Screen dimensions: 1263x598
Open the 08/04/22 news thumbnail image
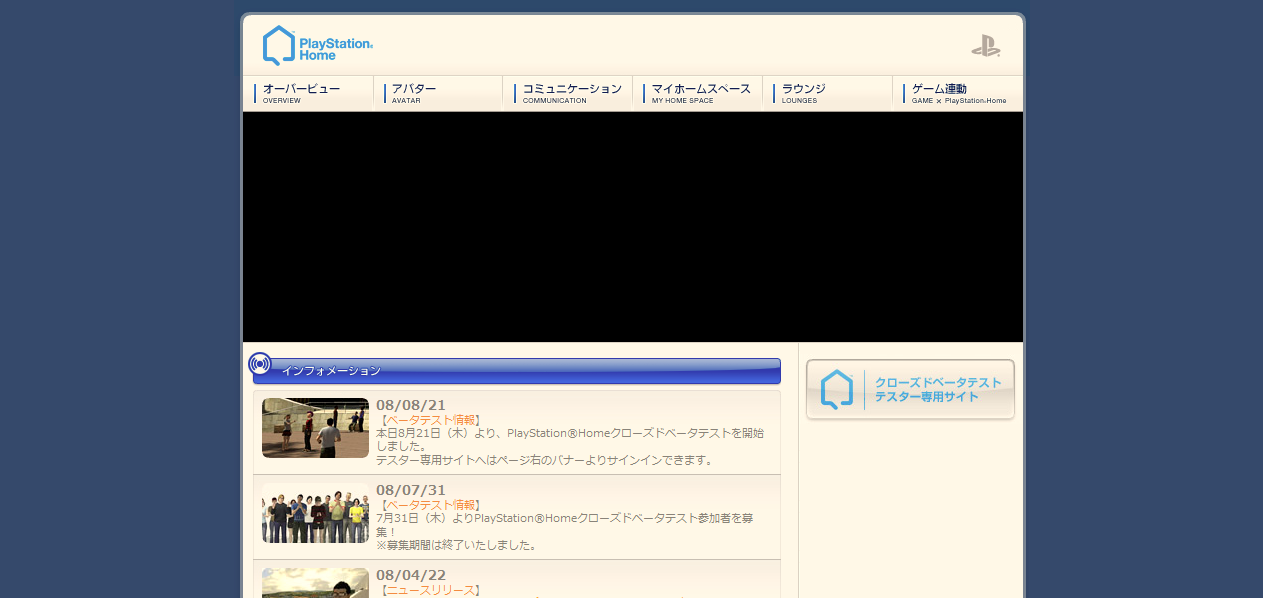click(x=315, y=583)
